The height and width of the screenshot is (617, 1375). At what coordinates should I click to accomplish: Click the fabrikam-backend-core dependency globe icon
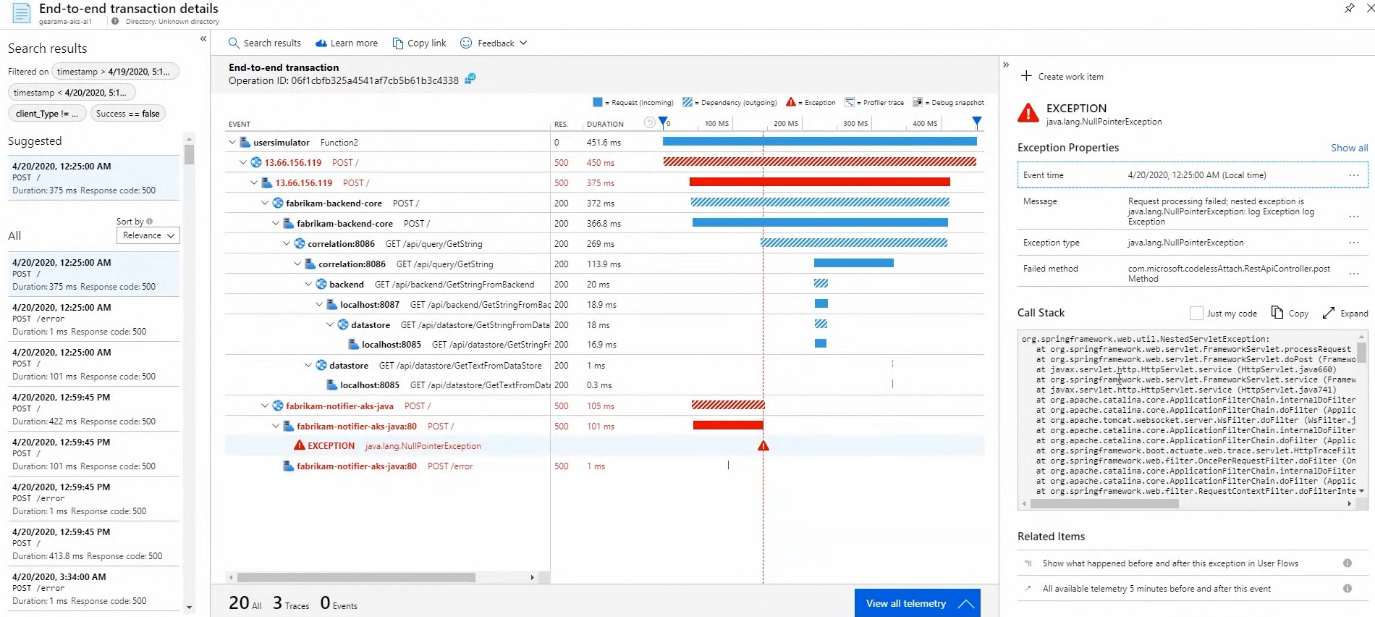278,203
